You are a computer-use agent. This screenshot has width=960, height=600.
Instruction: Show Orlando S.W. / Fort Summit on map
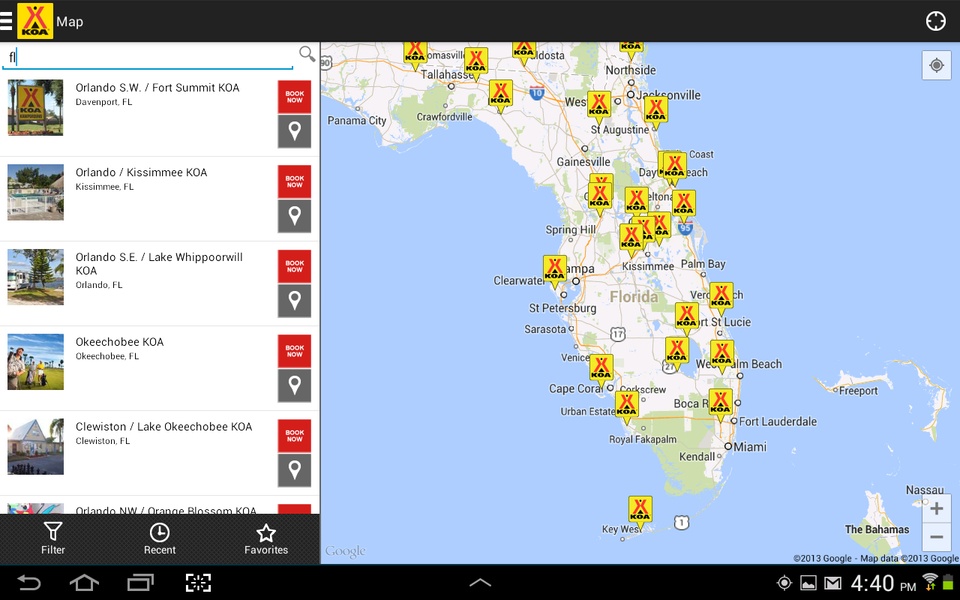click(x=294, y=132)
